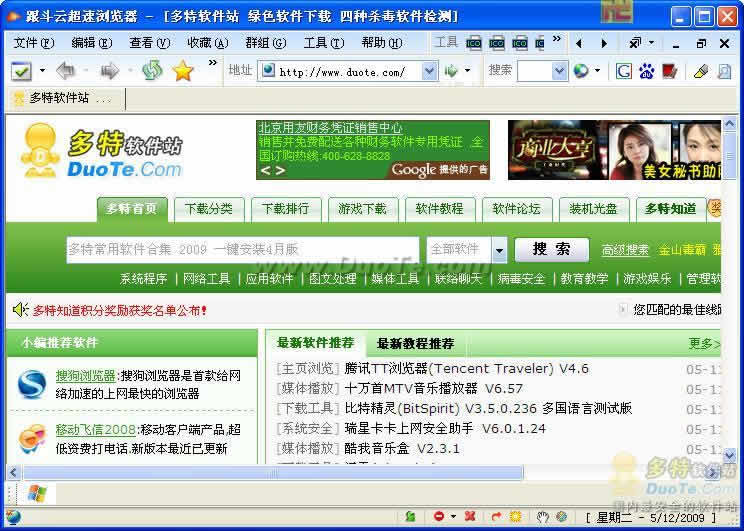Image resolution: width=744 pixels, height=531 pixels.
Task: Activate the yellow highlighter icon
Action: (701, 71)
